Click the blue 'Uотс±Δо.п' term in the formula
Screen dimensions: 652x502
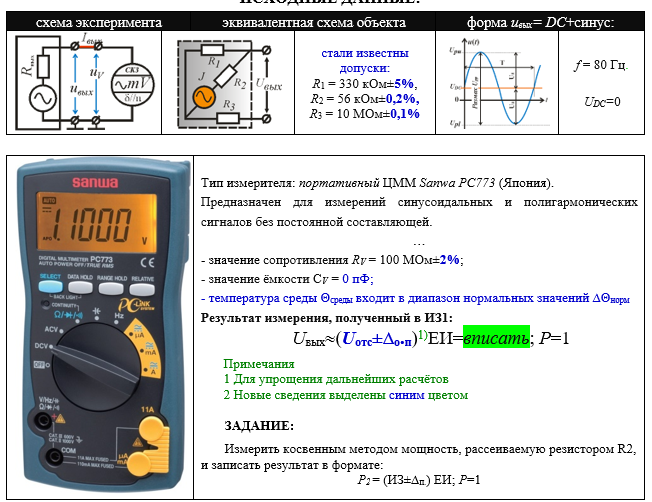click(x=376, y=339)
